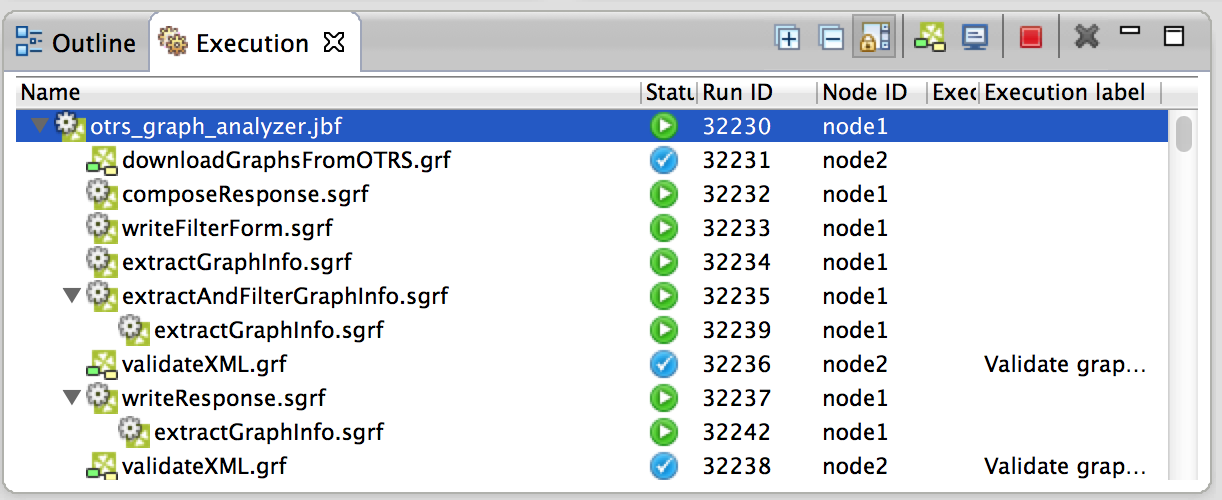Click finished status icon for run 32231
Viewport: 1222px width, 500px height.
(x=663, y=161)
